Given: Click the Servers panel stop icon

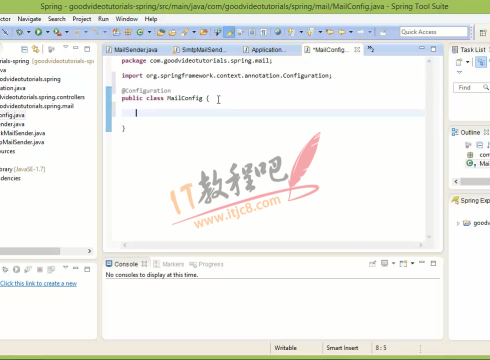Looking at the screenshot, I should [x=40, y=269].
